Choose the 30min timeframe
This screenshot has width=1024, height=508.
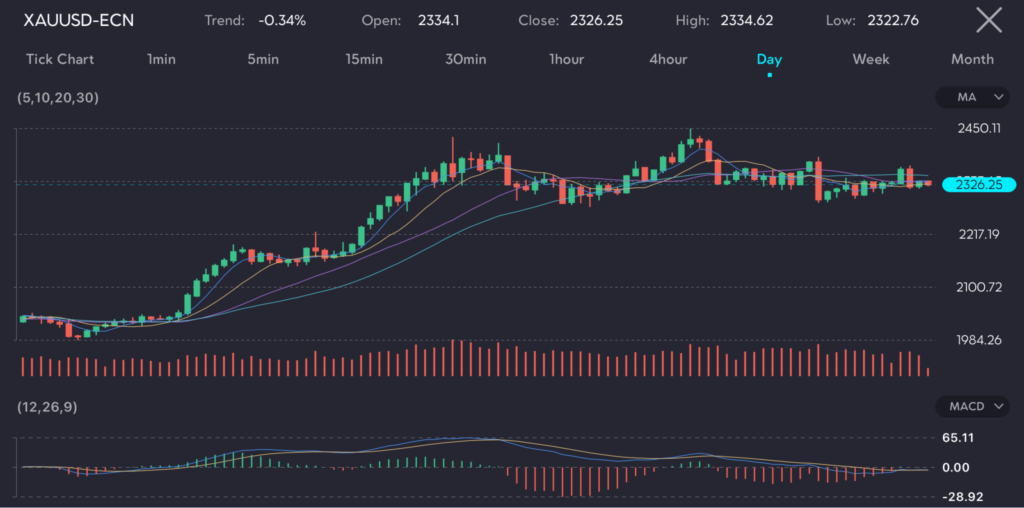[x=465, y=59]
